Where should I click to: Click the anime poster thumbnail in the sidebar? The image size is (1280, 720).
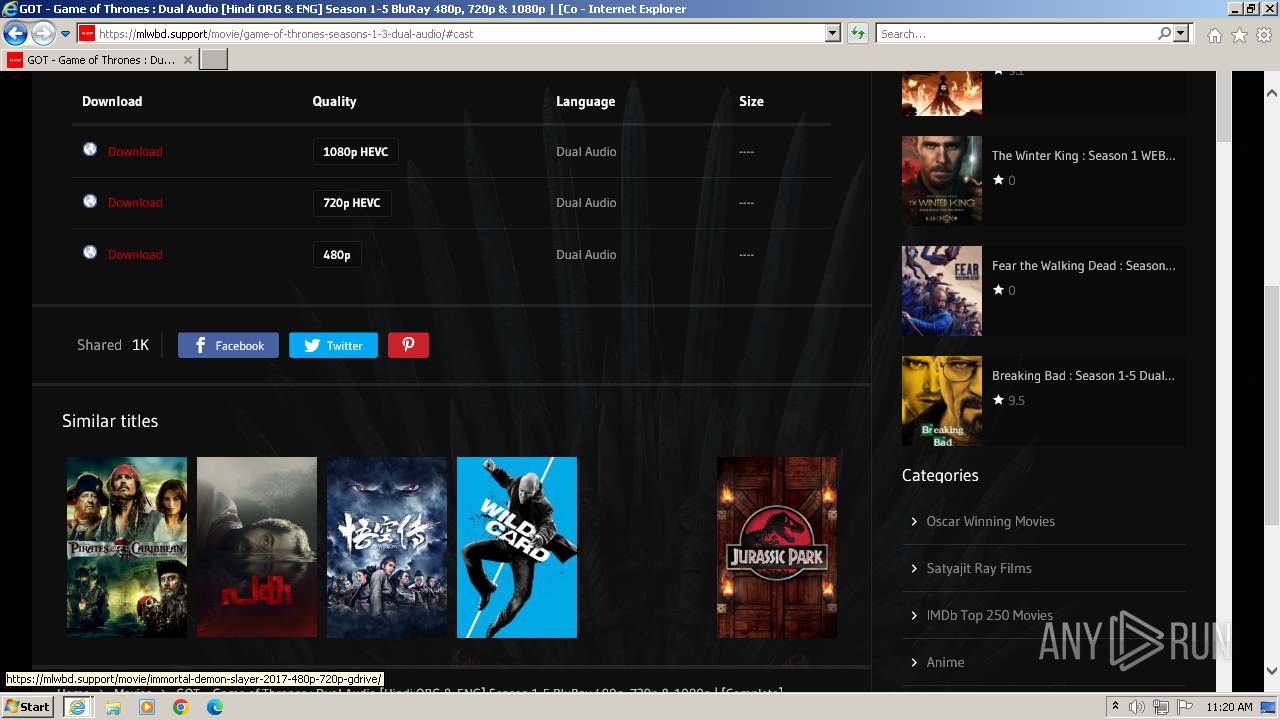pos(942,93)
